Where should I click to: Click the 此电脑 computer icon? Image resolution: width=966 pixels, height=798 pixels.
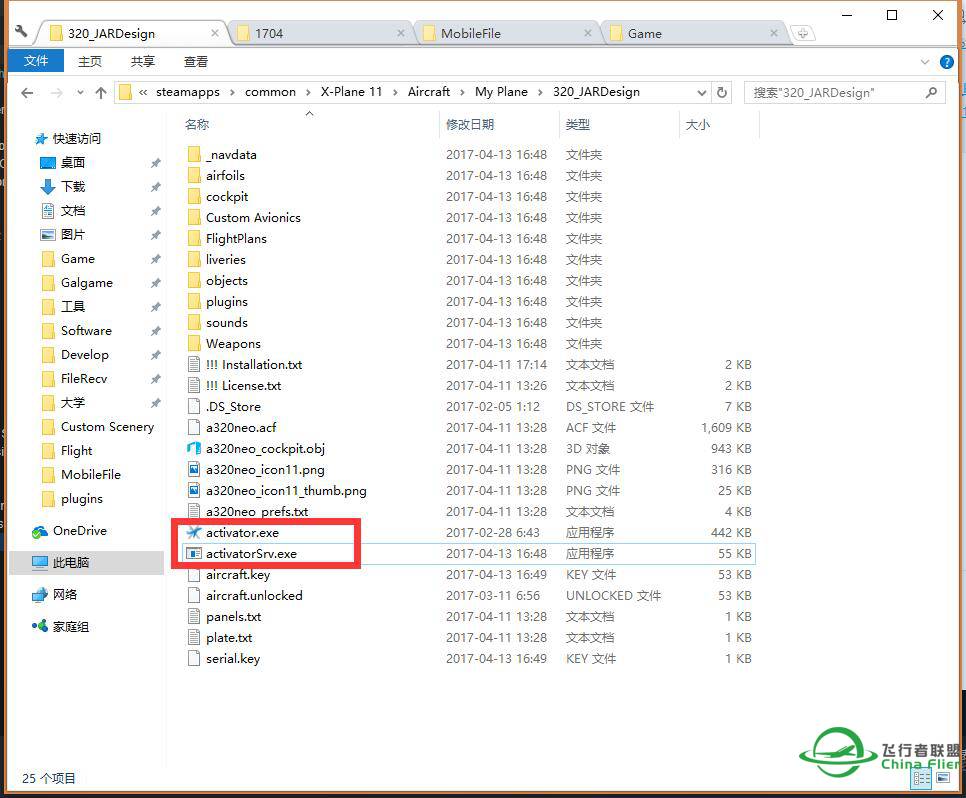click(x=40, y=563)
